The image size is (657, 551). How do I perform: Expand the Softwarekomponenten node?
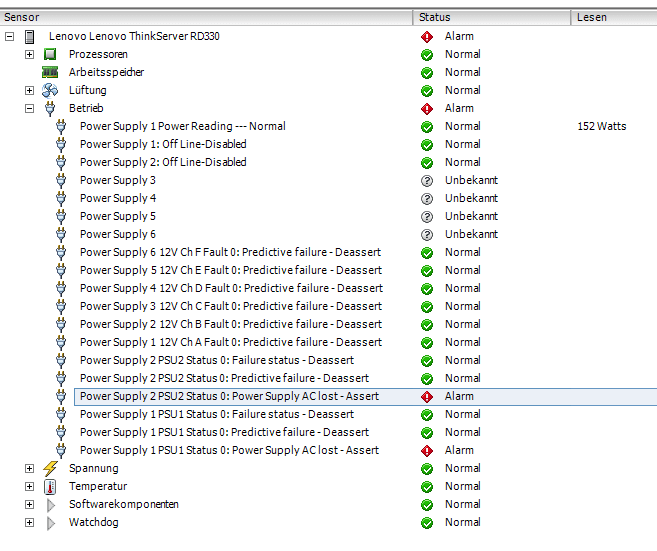pos(29,504)
